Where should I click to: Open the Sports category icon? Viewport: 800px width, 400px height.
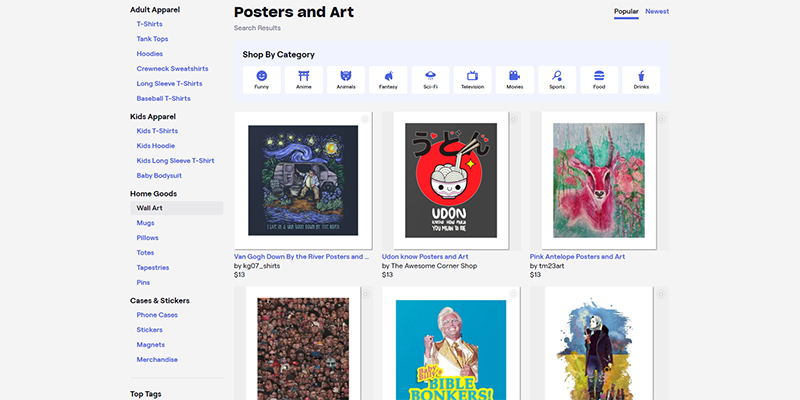[x=557, y=76]
